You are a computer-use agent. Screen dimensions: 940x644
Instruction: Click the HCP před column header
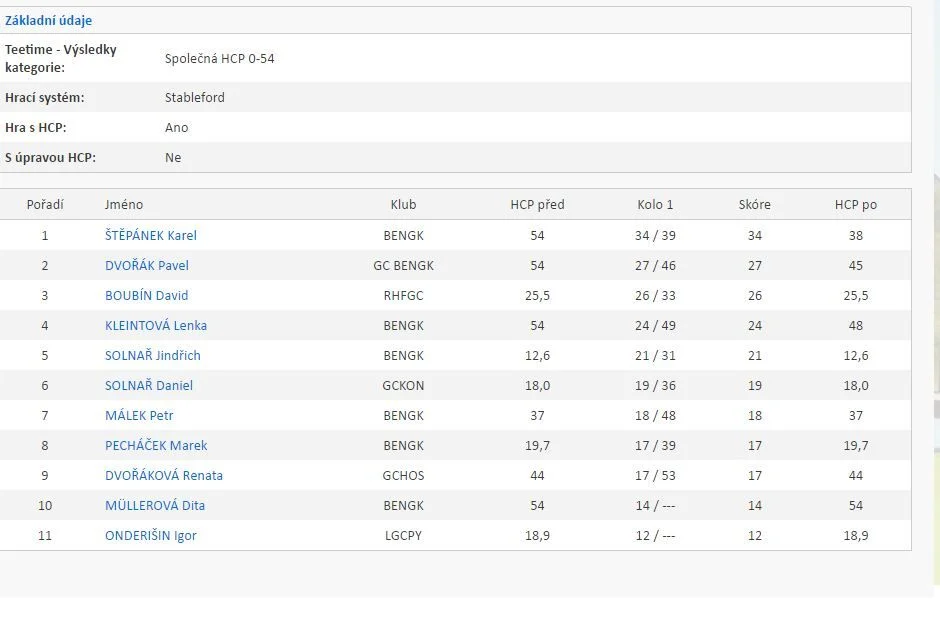(538, 204)
